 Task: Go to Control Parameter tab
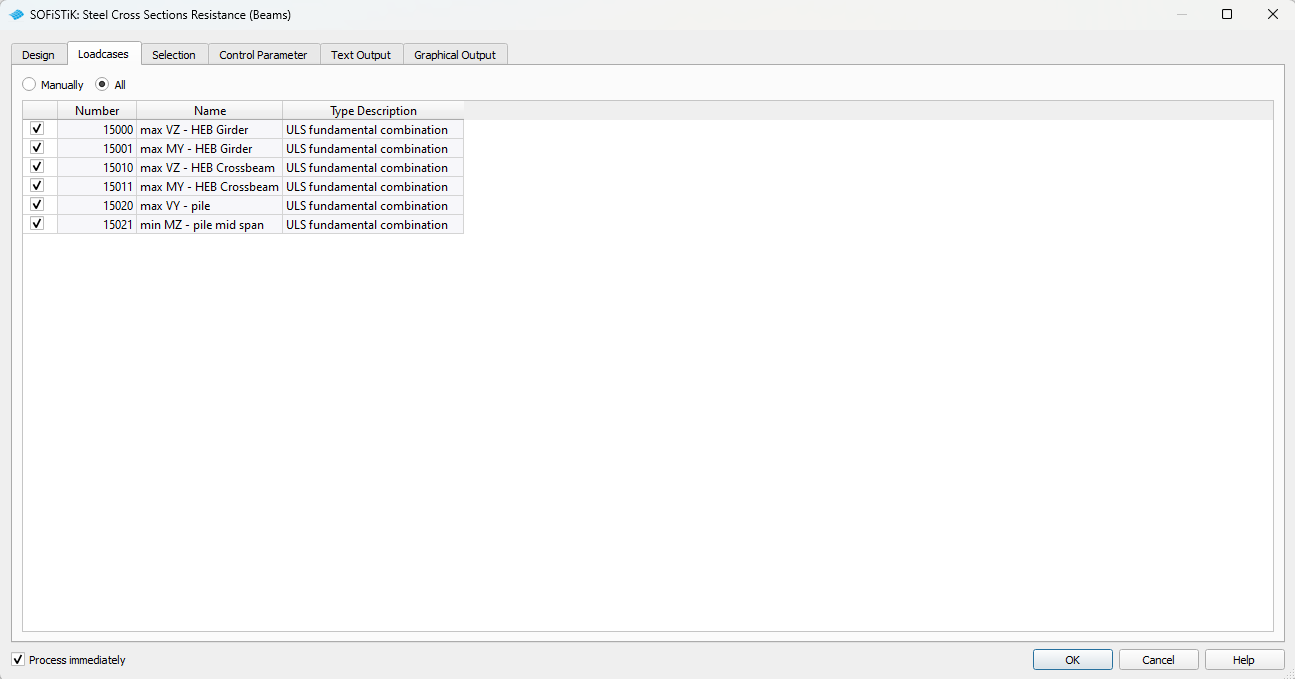(263, 55)
